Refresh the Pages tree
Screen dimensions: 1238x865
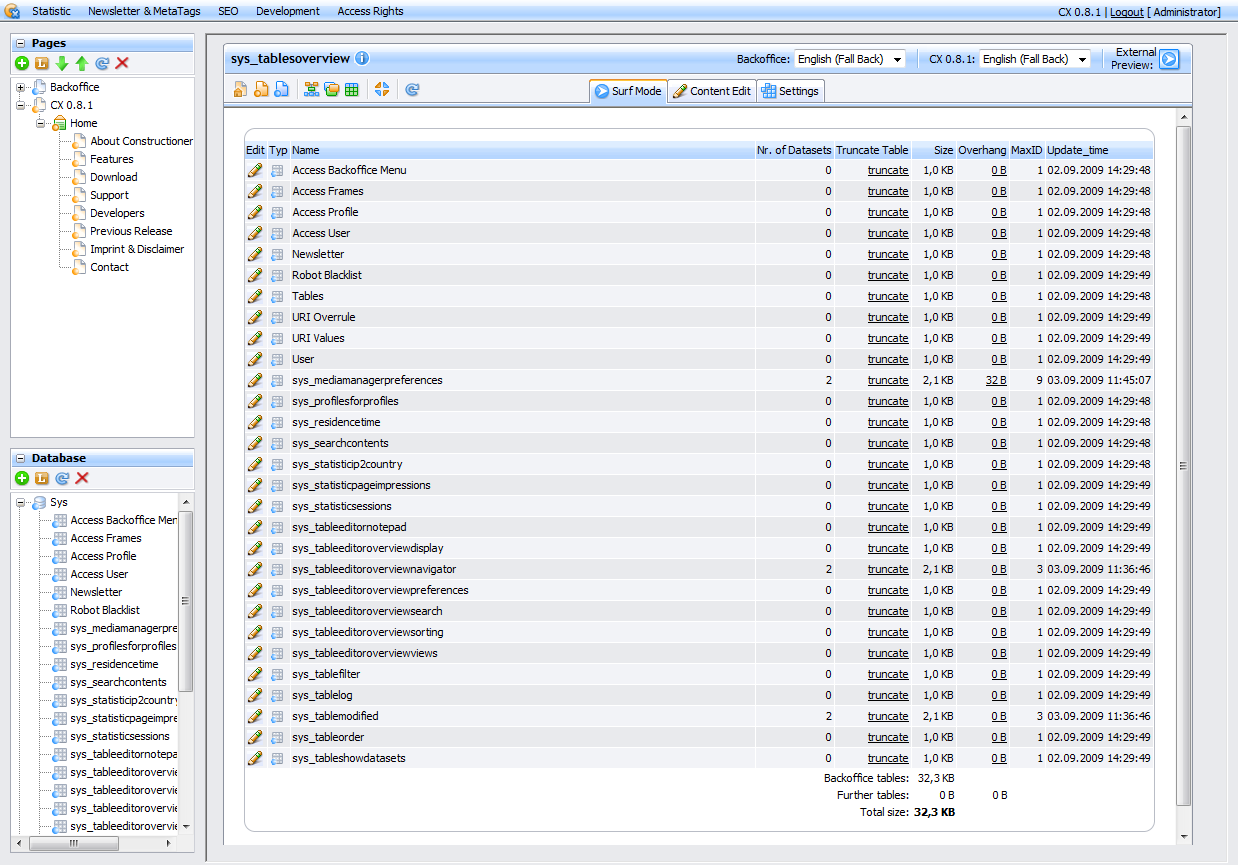[102, 63]
